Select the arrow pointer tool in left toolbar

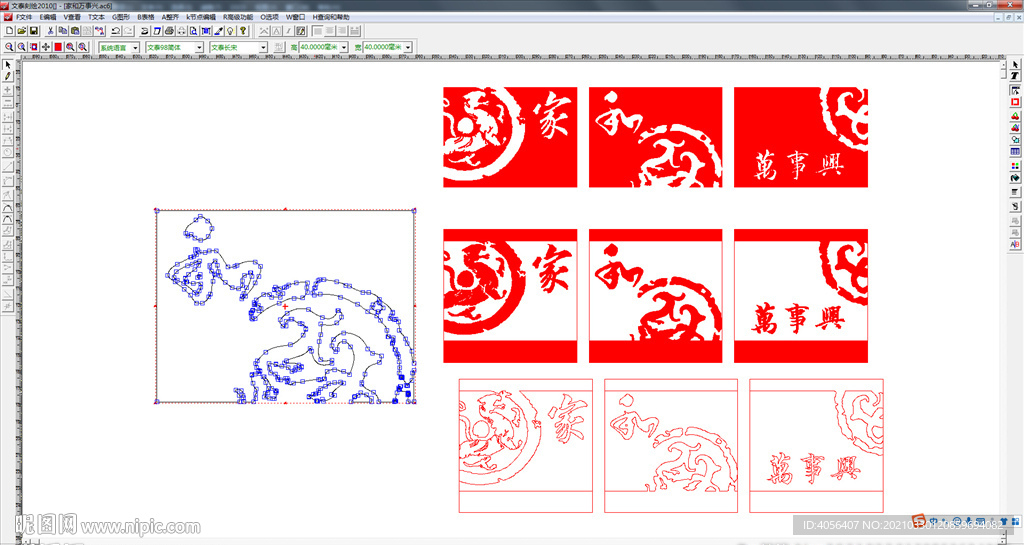pos(8,65)
